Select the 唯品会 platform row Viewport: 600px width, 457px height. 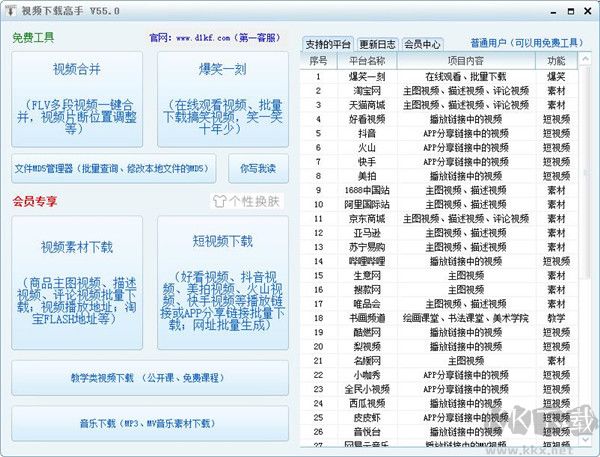tap(439, 304)
